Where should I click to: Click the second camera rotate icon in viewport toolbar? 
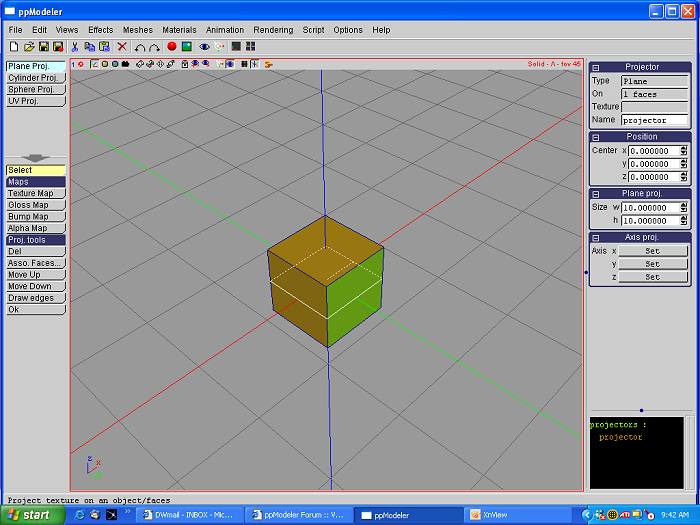pos(150,64)
